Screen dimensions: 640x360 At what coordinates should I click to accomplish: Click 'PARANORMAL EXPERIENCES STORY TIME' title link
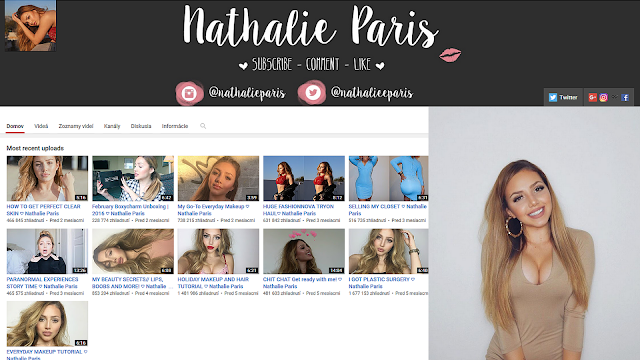(42, 282)
